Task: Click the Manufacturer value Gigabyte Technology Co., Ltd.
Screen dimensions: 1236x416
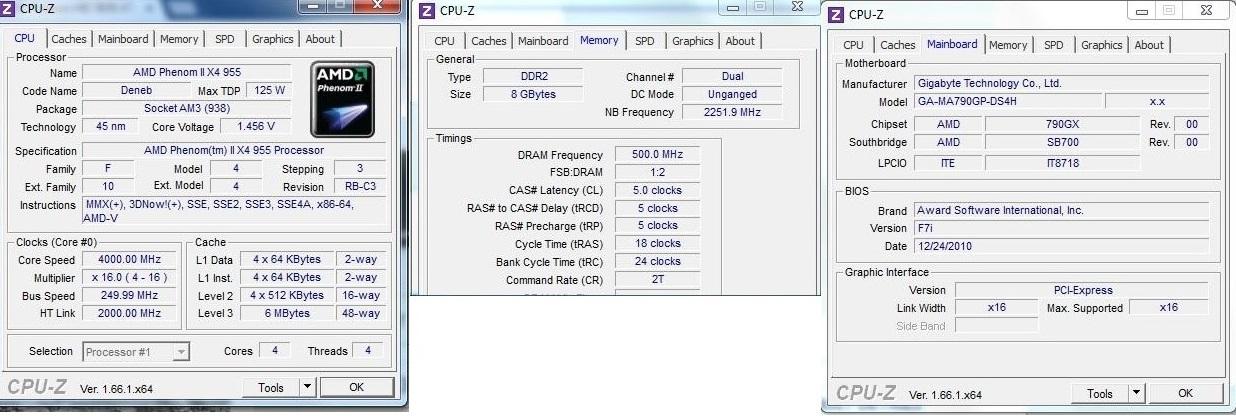Action: point(1061,83)
